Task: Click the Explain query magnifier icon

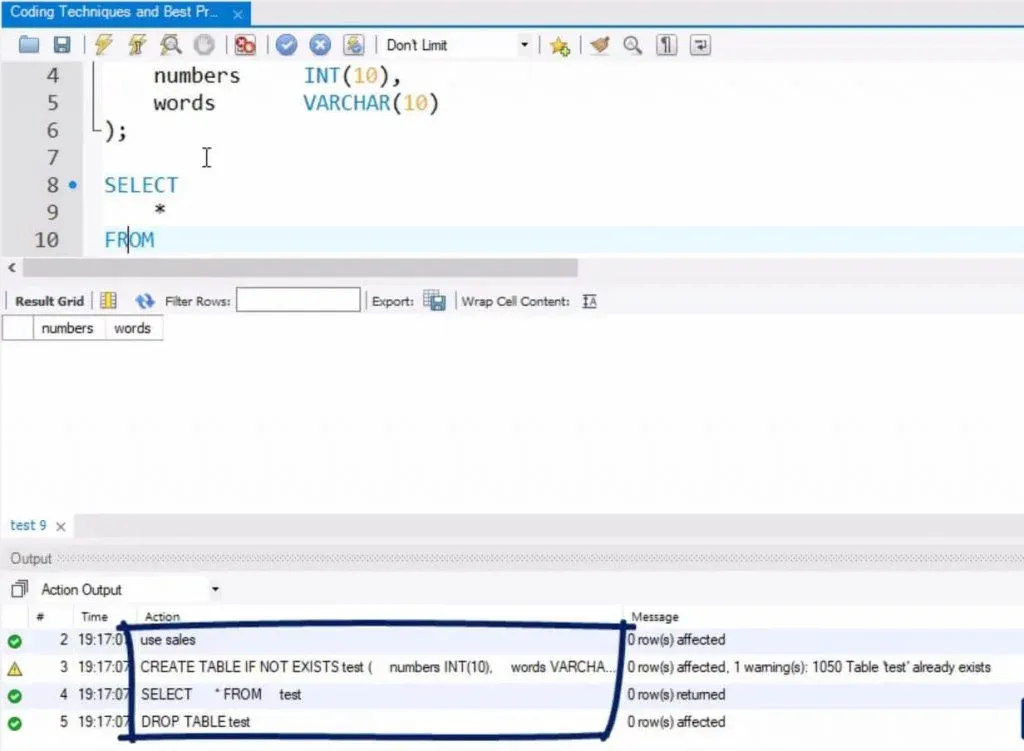Action: tap(171, 45)
